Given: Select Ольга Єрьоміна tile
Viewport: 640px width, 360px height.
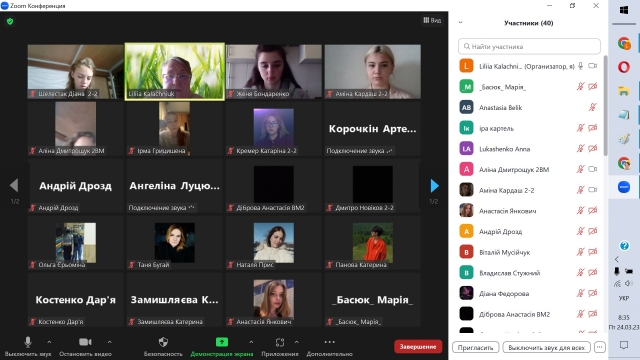Looking at the screenshot, I should click(x=76, y=242).
